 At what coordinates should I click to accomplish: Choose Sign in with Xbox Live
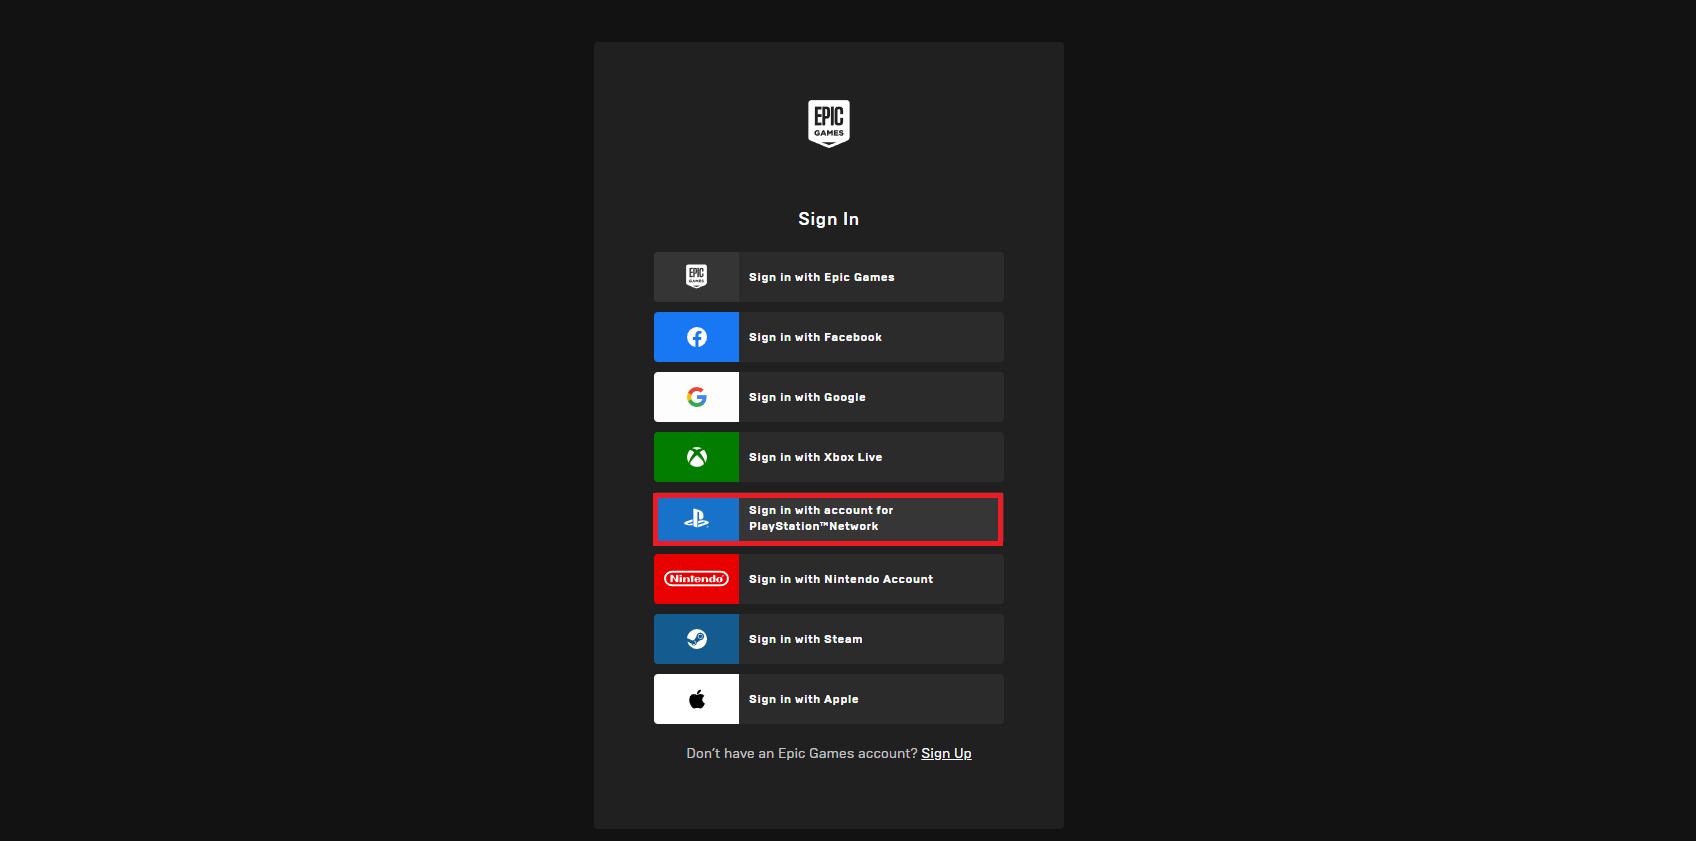click(829, 457)
